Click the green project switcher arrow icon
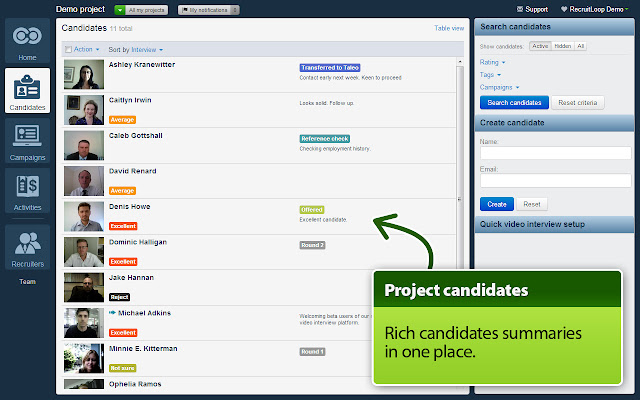 tap(120, 10)
